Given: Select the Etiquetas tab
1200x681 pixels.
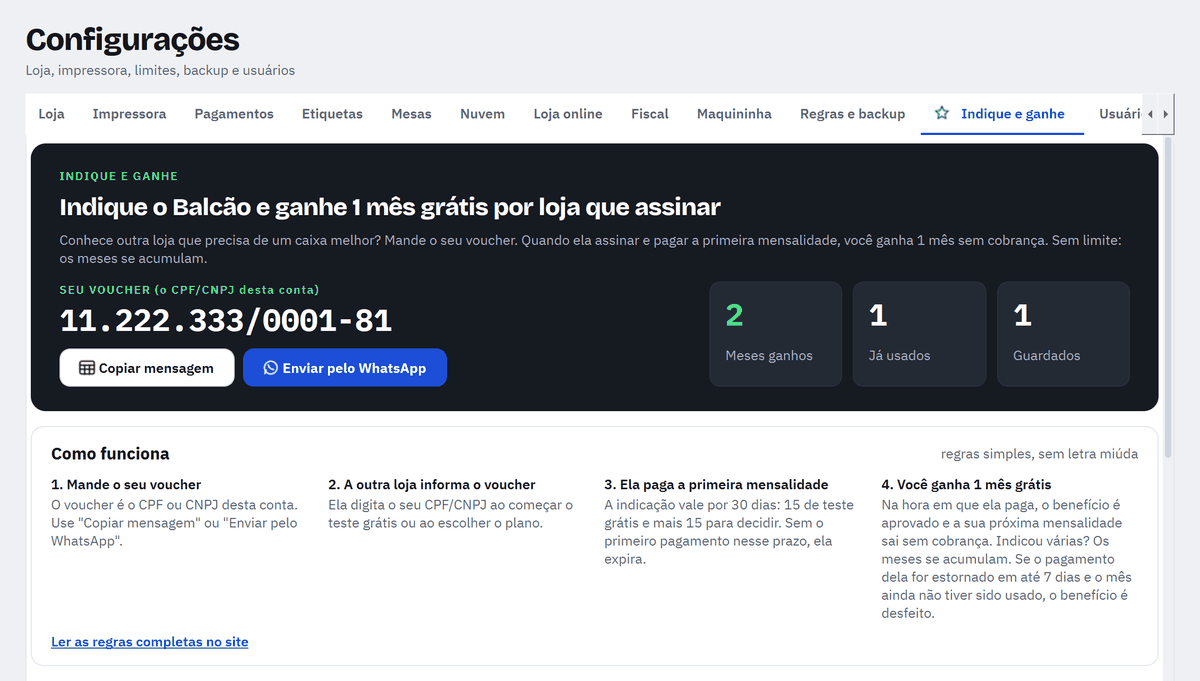Looking at the screenshot, I should [x=332, y=114].
